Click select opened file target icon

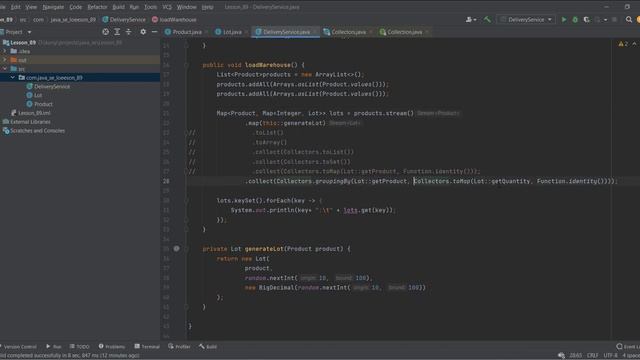tap(105, 32)
